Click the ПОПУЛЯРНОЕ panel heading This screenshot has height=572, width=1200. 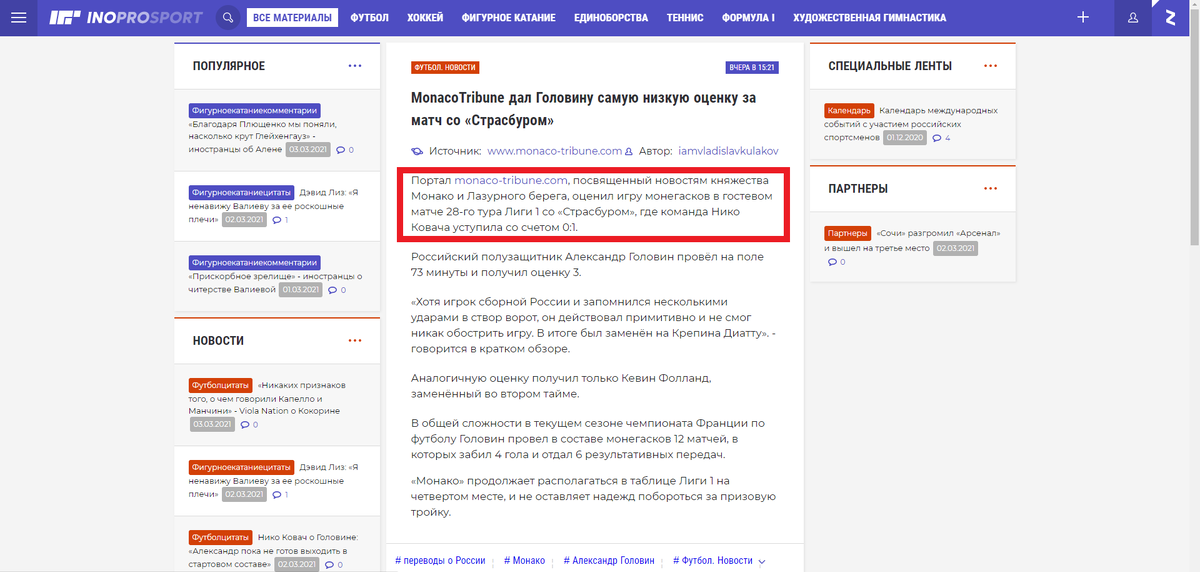pyautogui.click(x=229, y=66)
